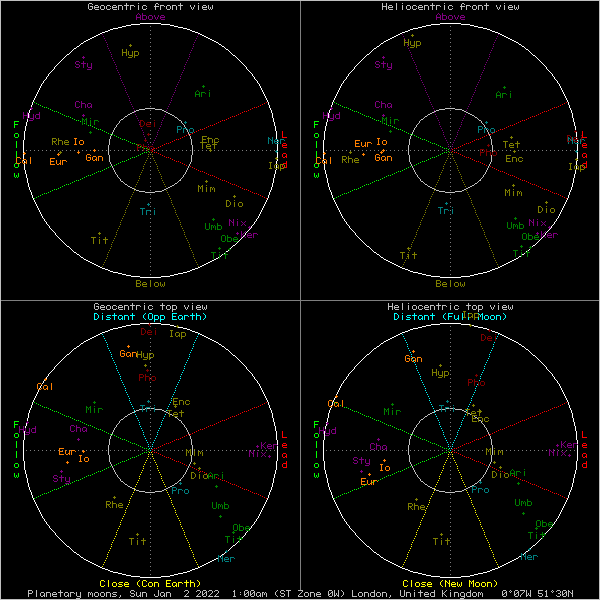The width and height of the screenshot is (600, 600).
Task: Select Mir moon in Geocentric top view
Action: pyautogui.click(x=94, y=410)
